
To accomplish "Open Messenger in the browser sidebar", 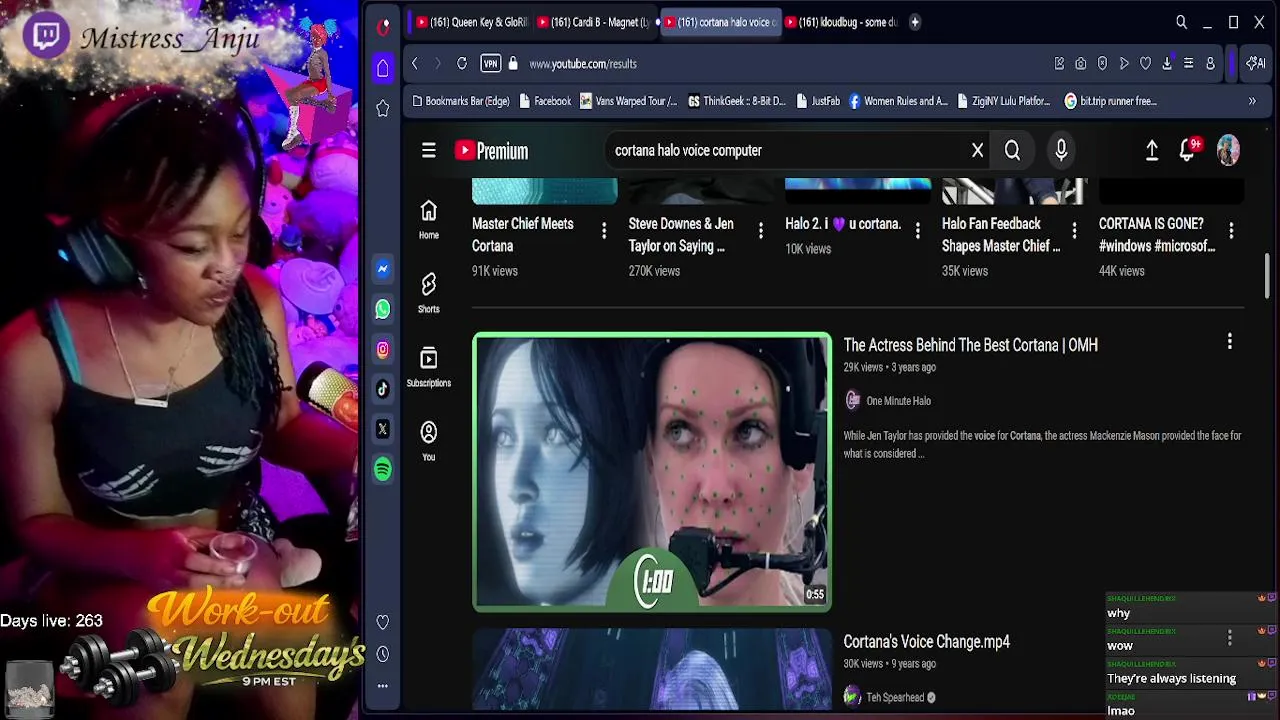I will coord(383,269).
